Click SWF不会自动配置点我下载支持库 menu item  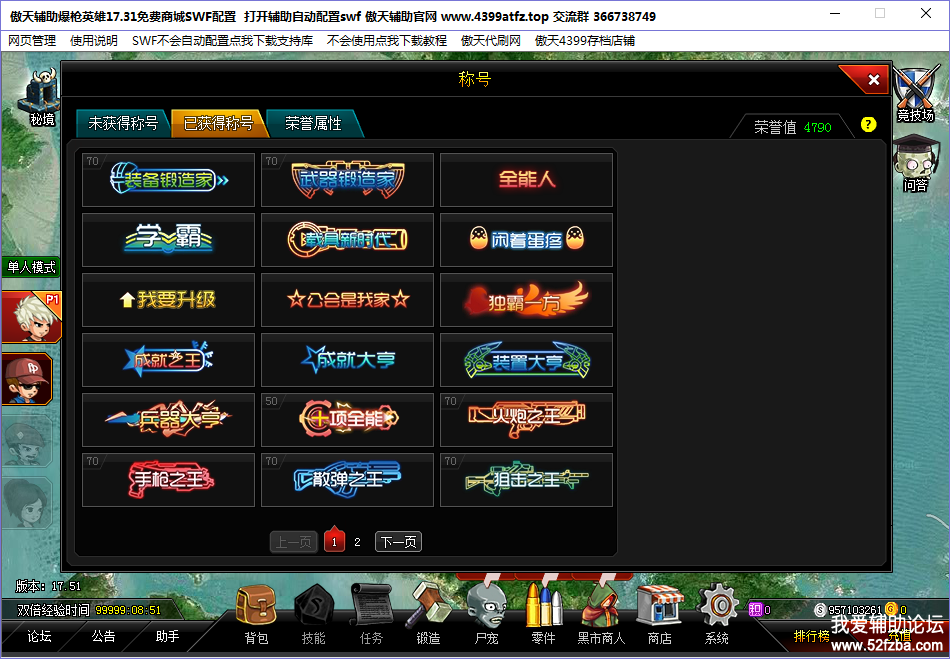(x=222, y=41)
